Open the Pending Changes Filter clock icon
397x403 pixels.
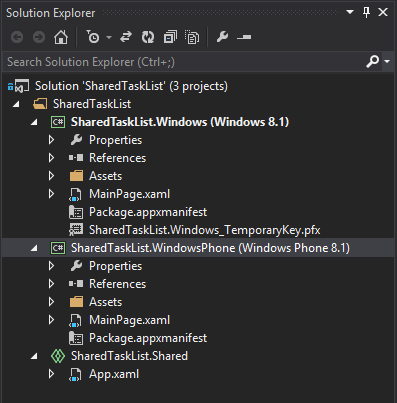point(93,37)
